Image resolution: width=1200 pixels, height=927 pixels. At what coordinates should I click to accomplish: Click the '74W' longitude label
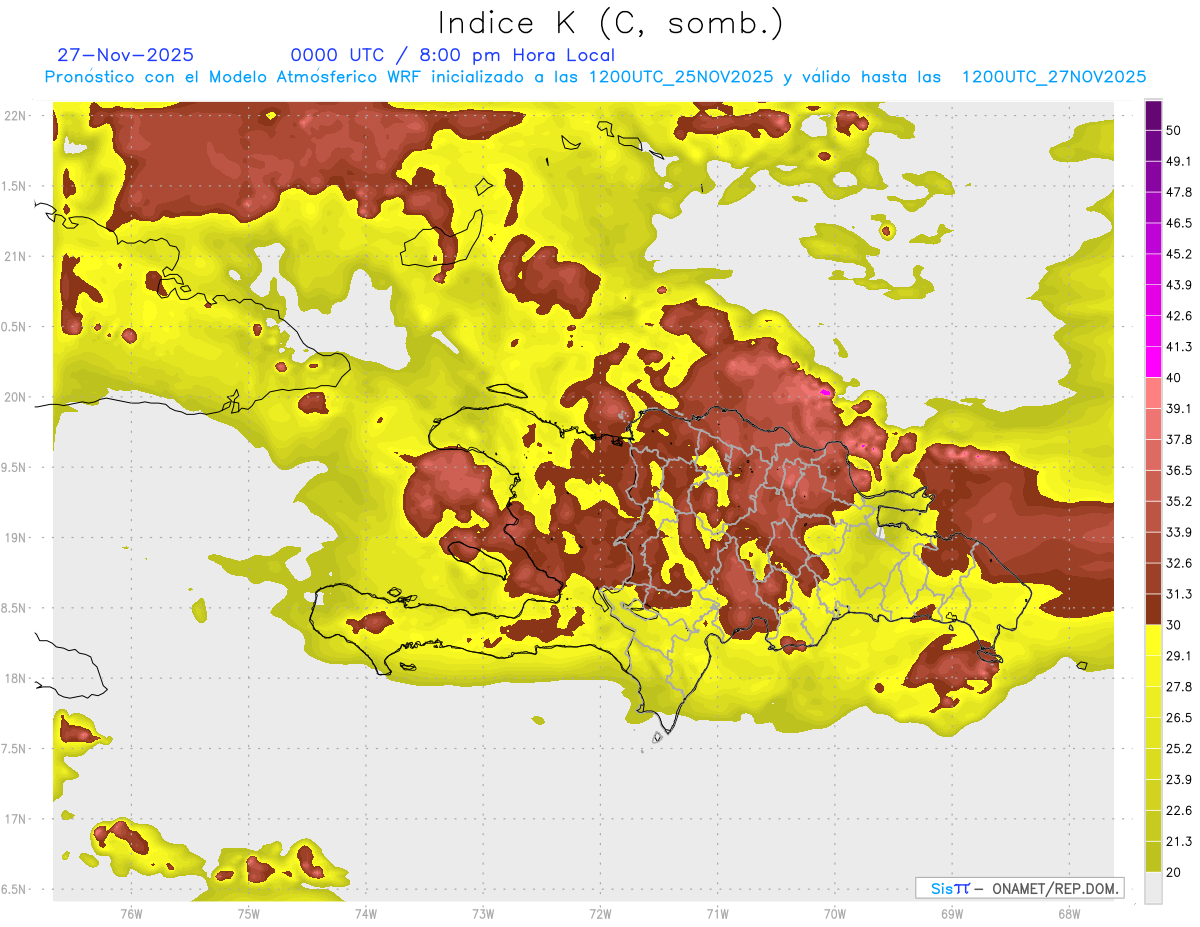click(365, 914)
